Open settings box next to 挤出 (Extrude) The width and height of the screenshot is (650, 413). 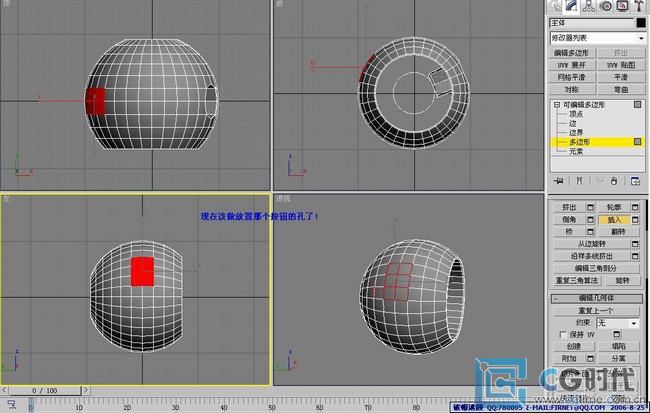tap(590, 207)
